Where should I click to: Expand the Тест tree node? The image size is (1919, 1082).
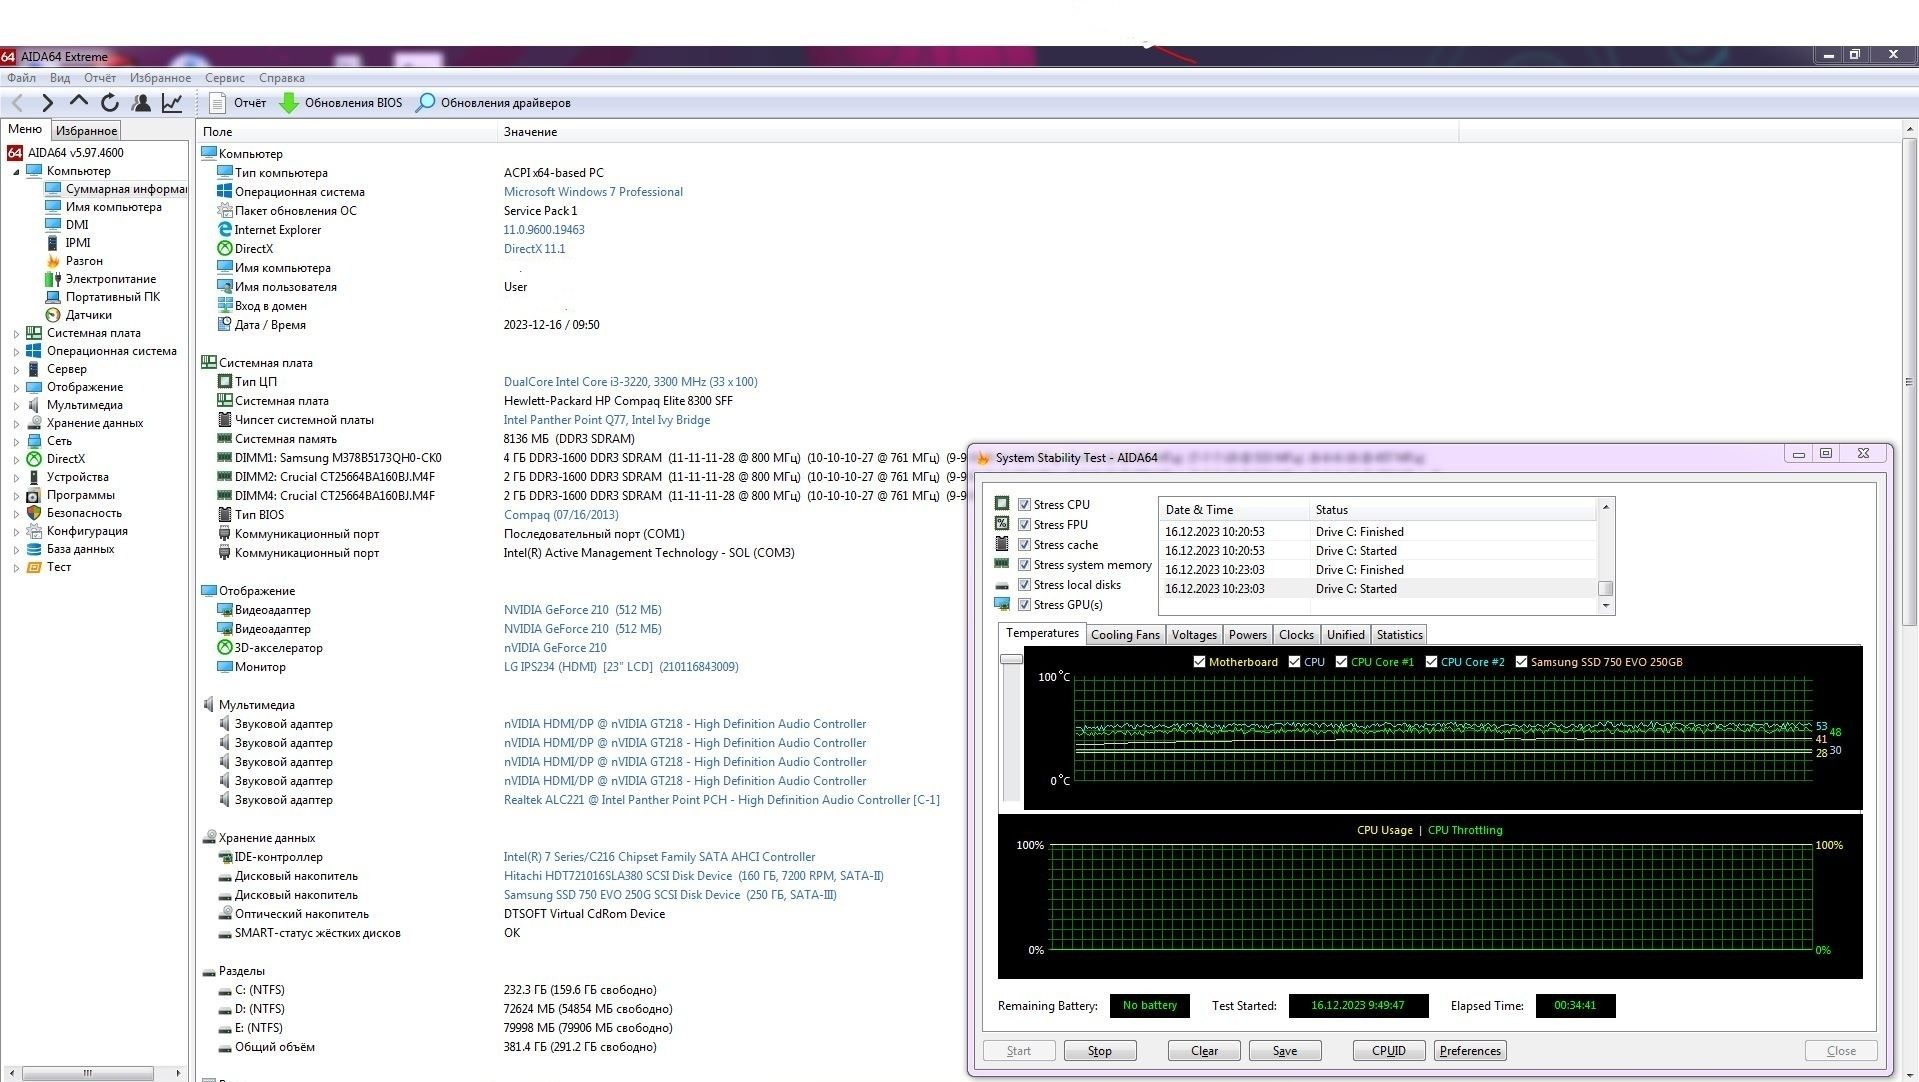(x=16, y=568)
